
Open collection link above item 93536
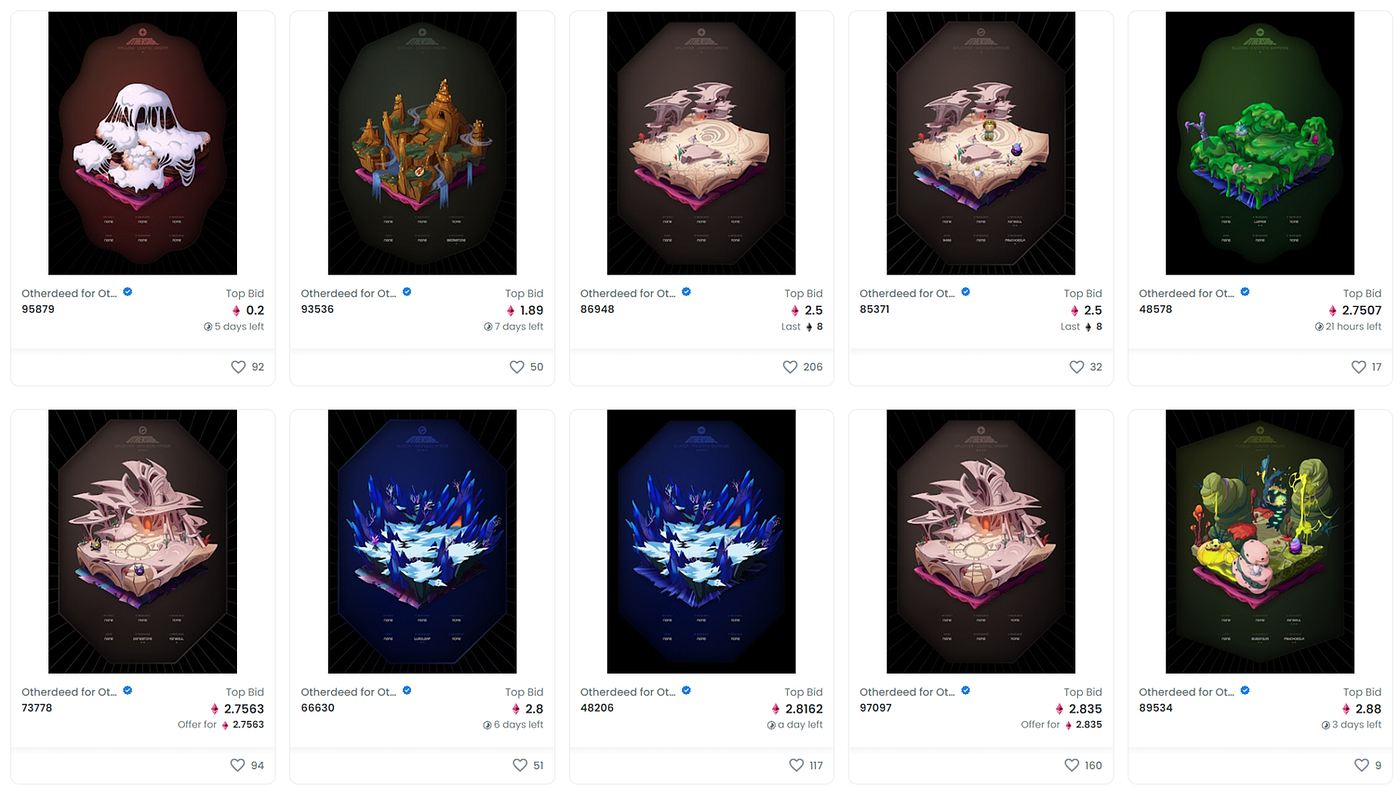348,293
